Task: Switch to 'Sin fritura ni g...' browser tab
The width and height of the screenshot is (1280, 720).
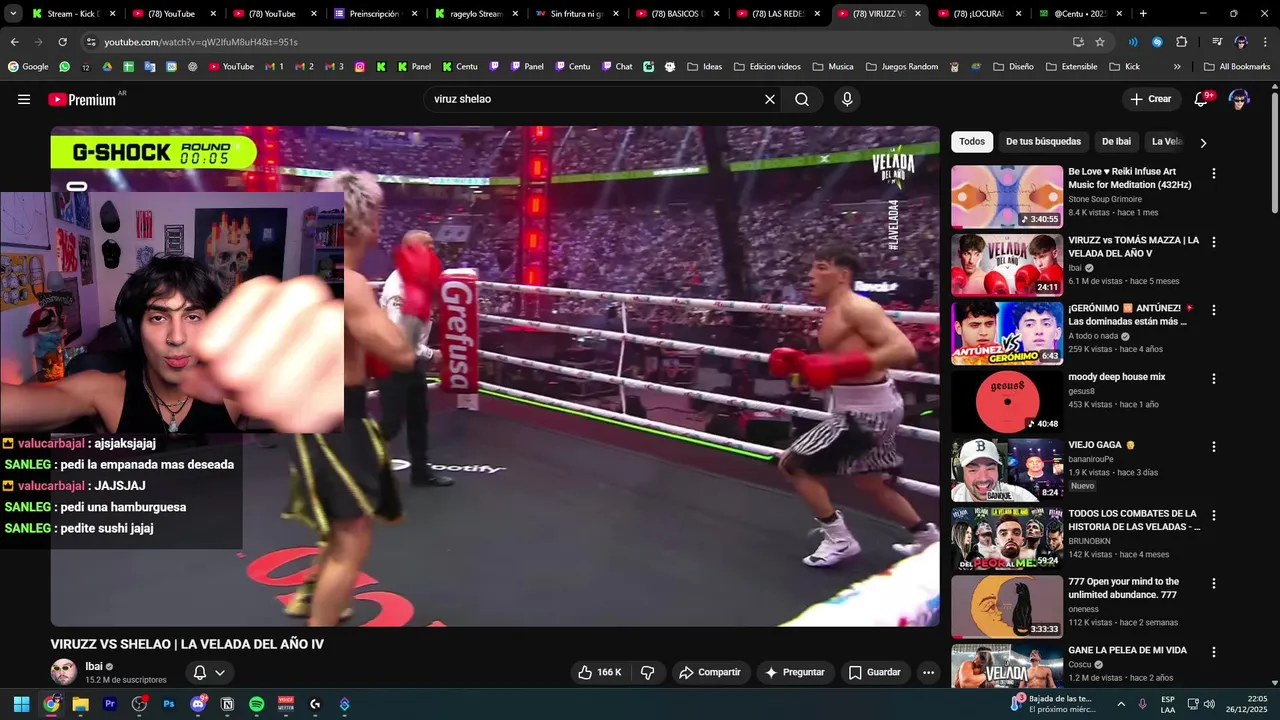Action: 577,14
